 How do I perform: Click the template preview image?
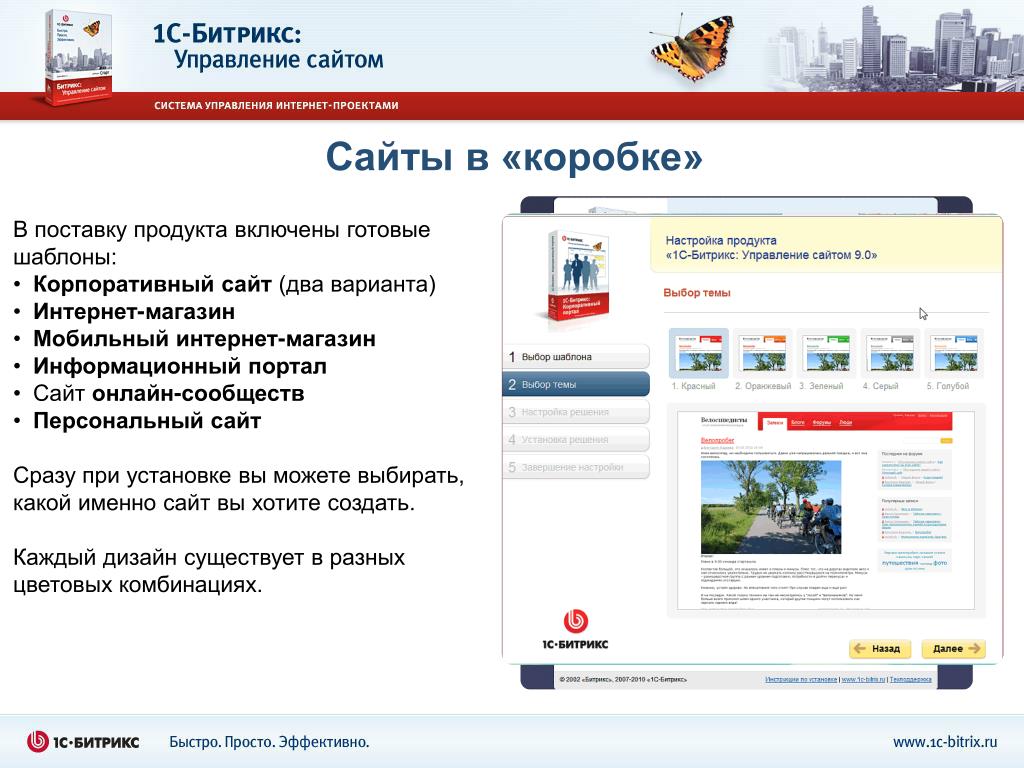pyautogui.click(x=825, y=511)
